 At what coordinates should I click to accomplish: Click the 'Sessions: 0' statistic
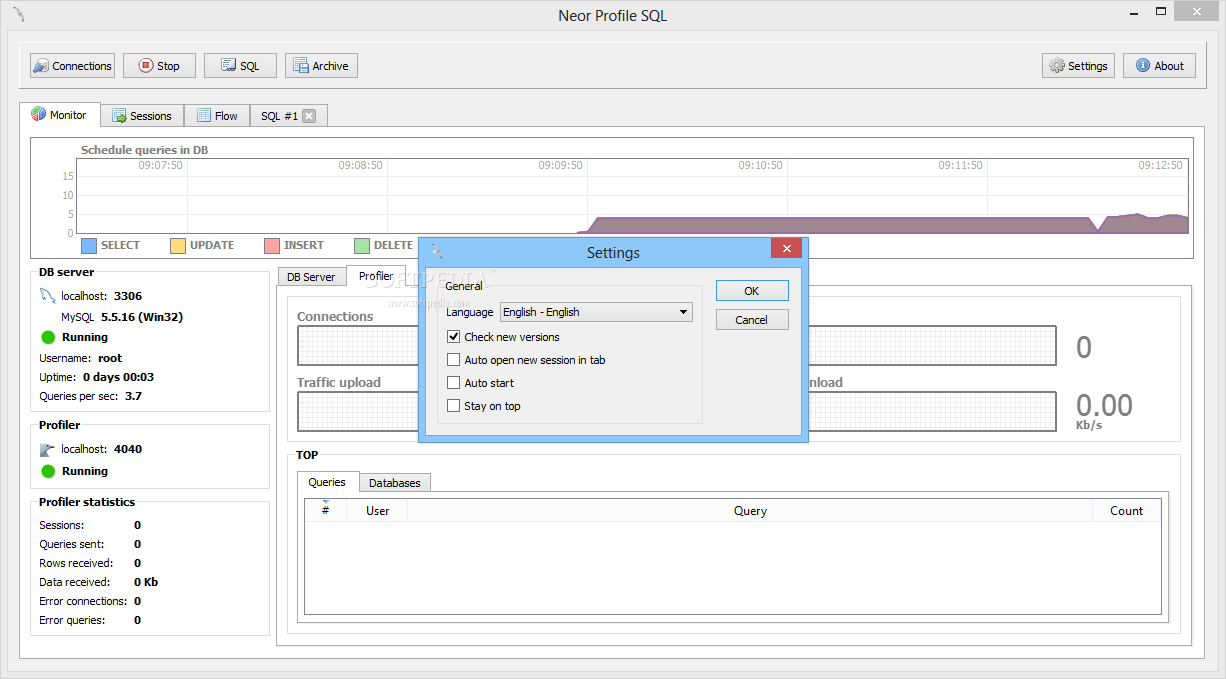[90, 525]
